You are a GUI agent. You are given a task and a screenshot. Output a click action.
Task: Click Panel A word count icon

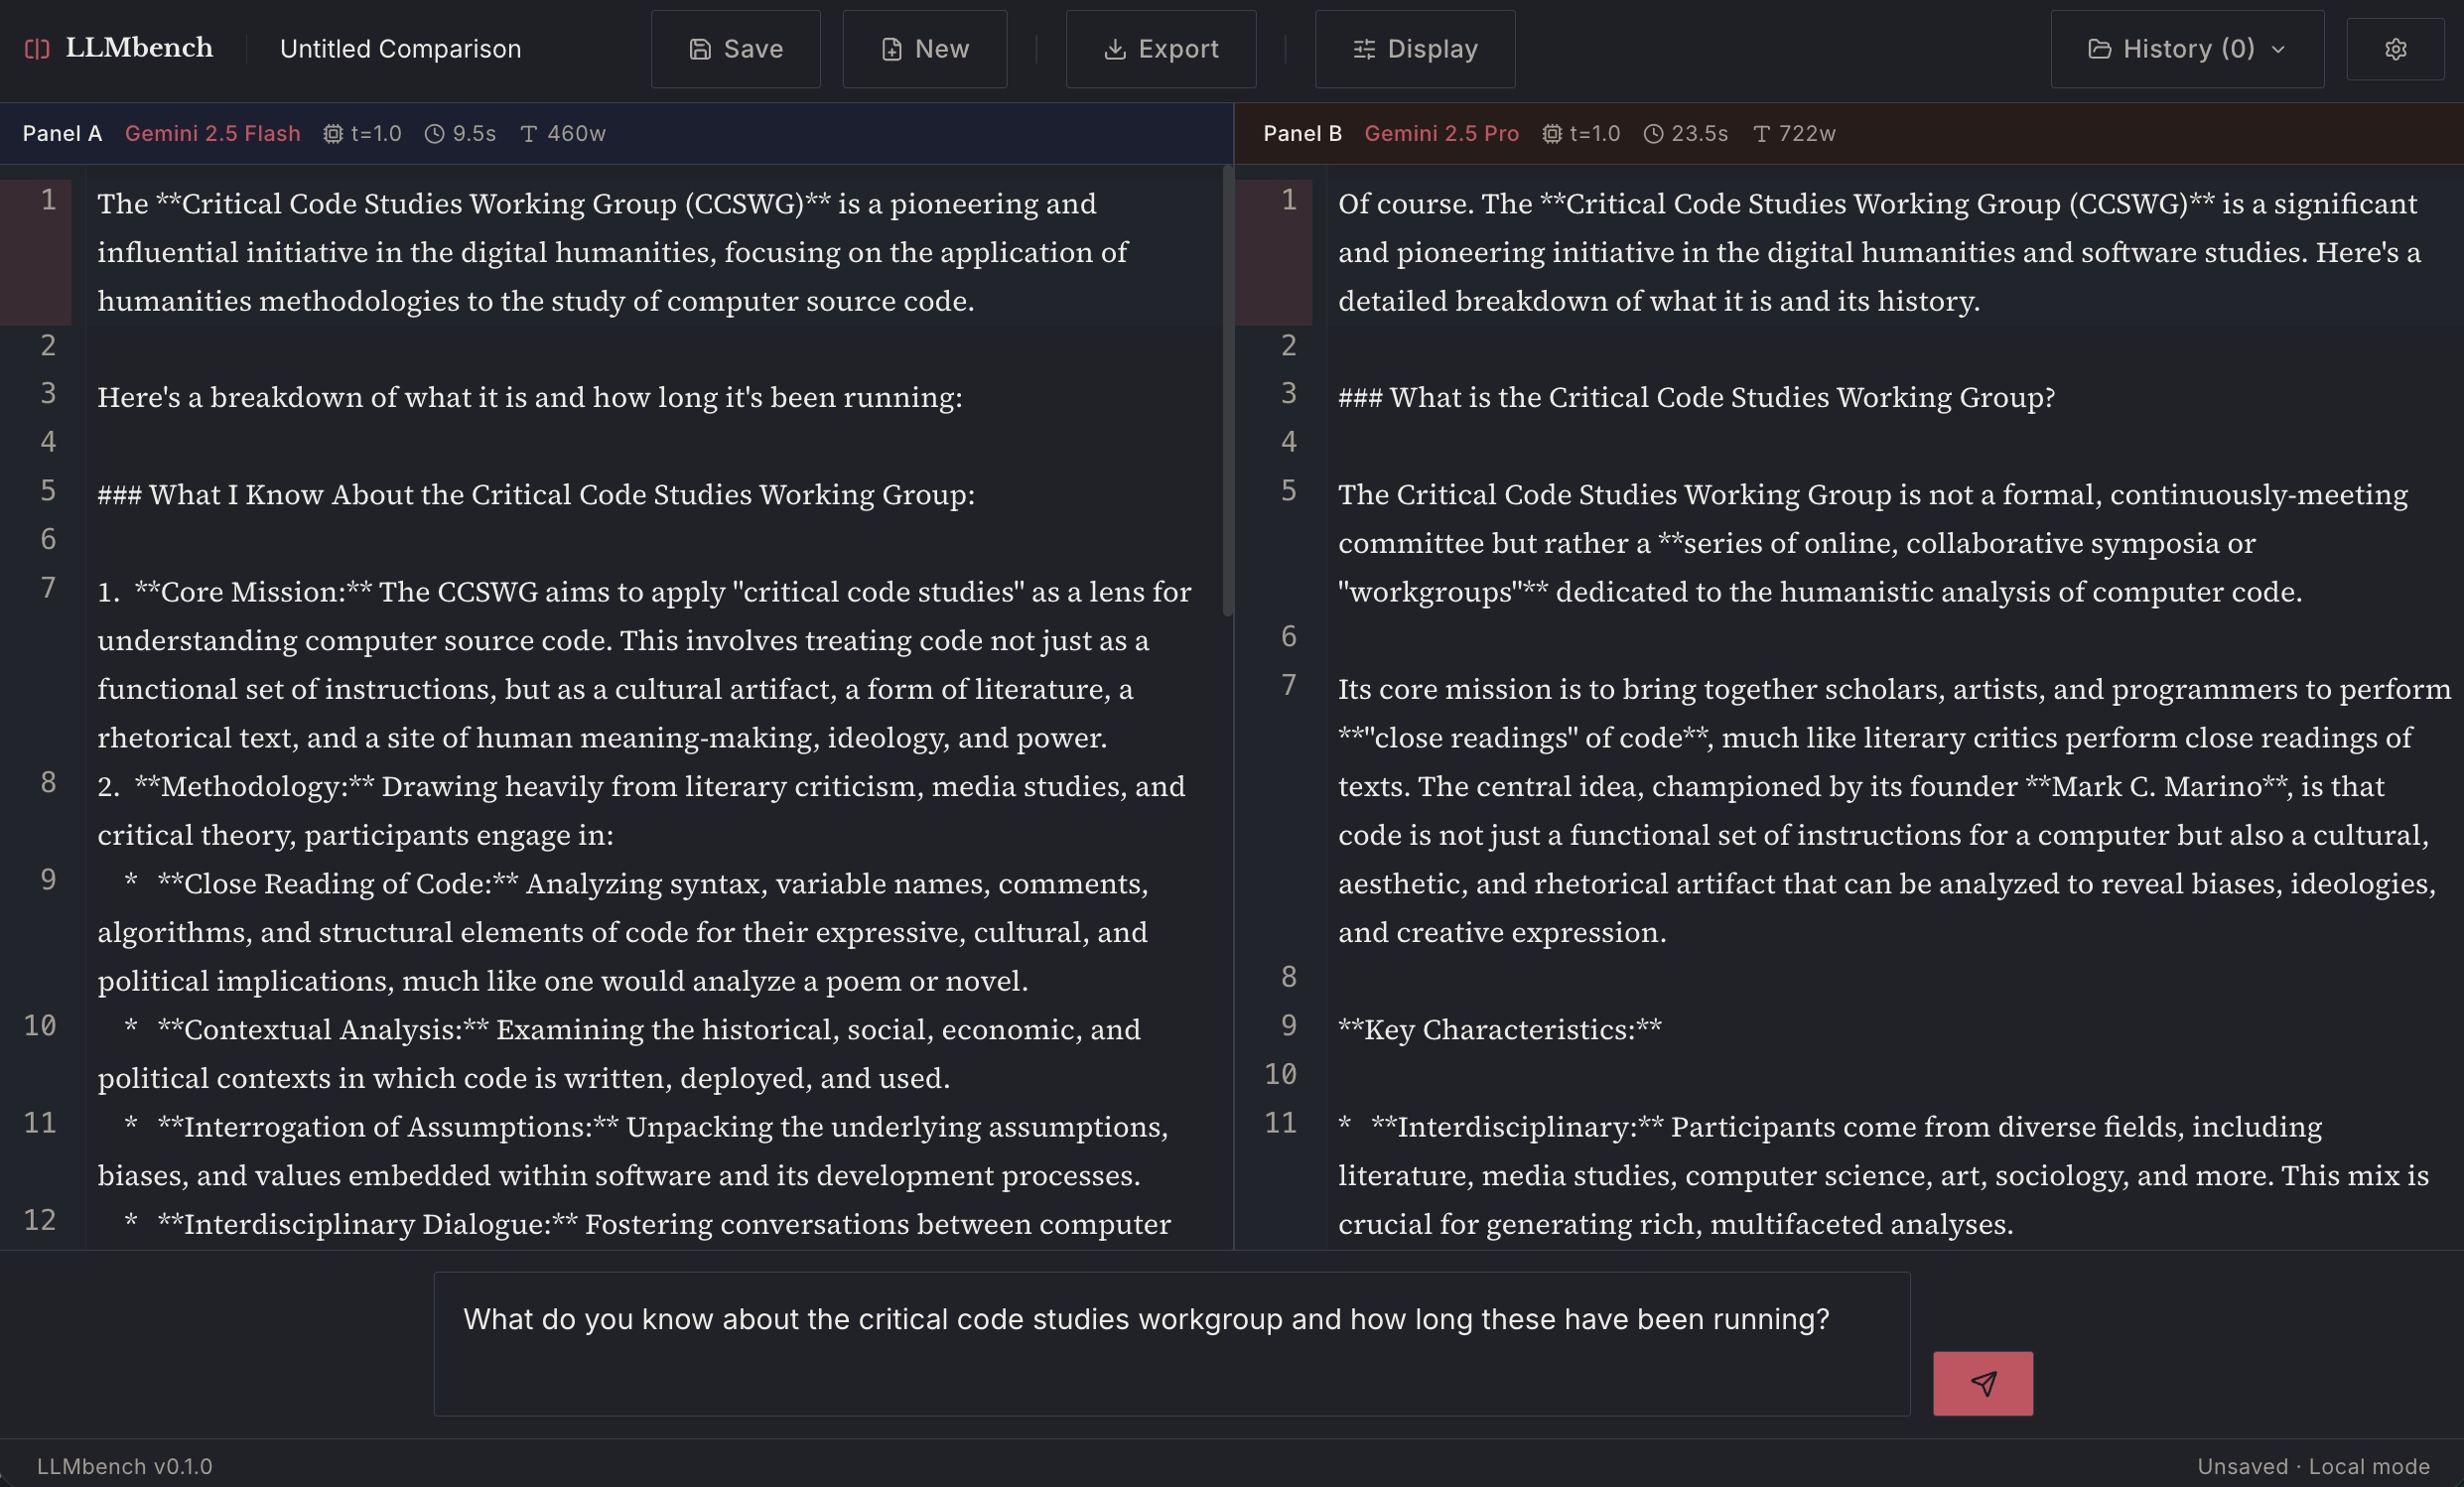click(529, 133)
